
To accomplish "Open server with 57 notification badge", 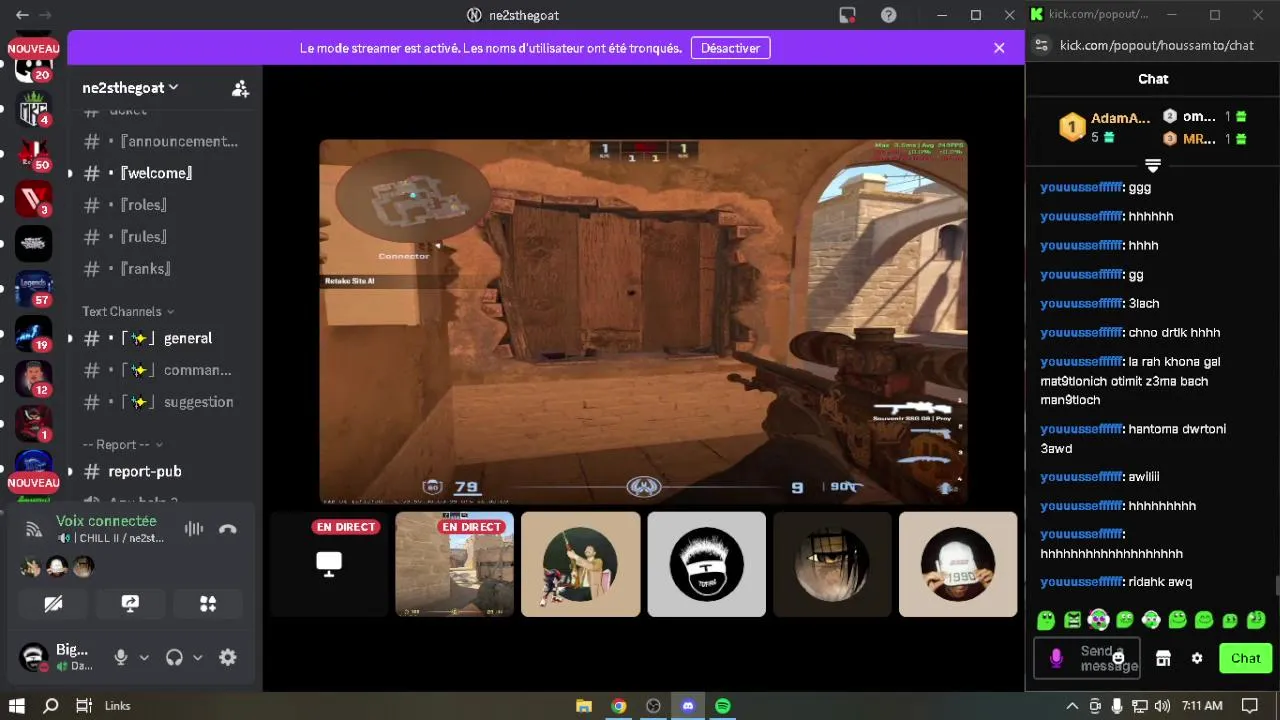I will click(x=33, y=289).
